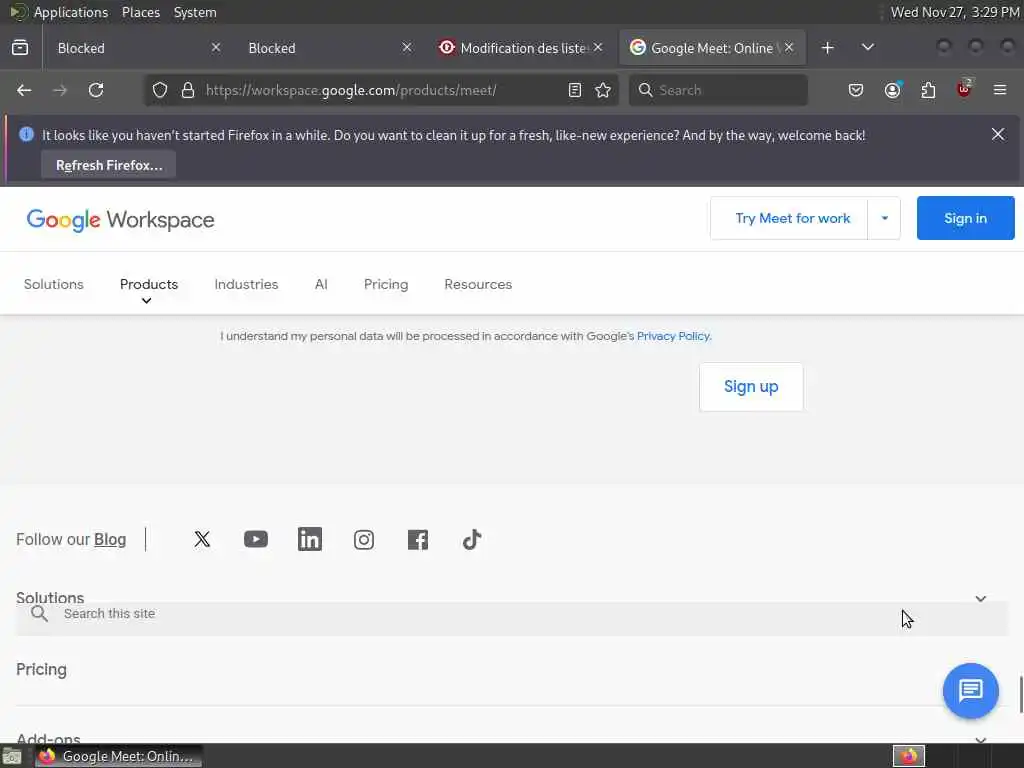Close the first Blocked tab
This screenshot has width=1024, height=768.
click(216, 48)
